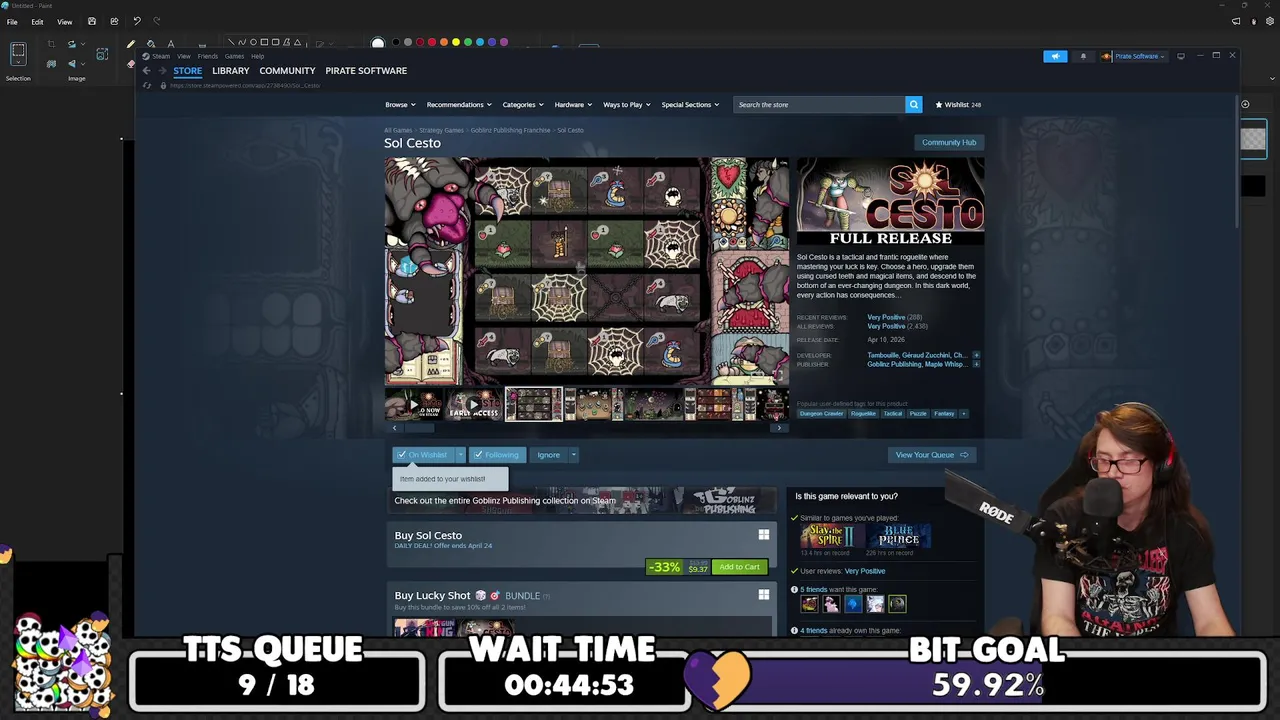The image size is (1280, 720).
Task: Pick the red color swatch in Paint
Action: pyautogui.click(x=432, y=42)
